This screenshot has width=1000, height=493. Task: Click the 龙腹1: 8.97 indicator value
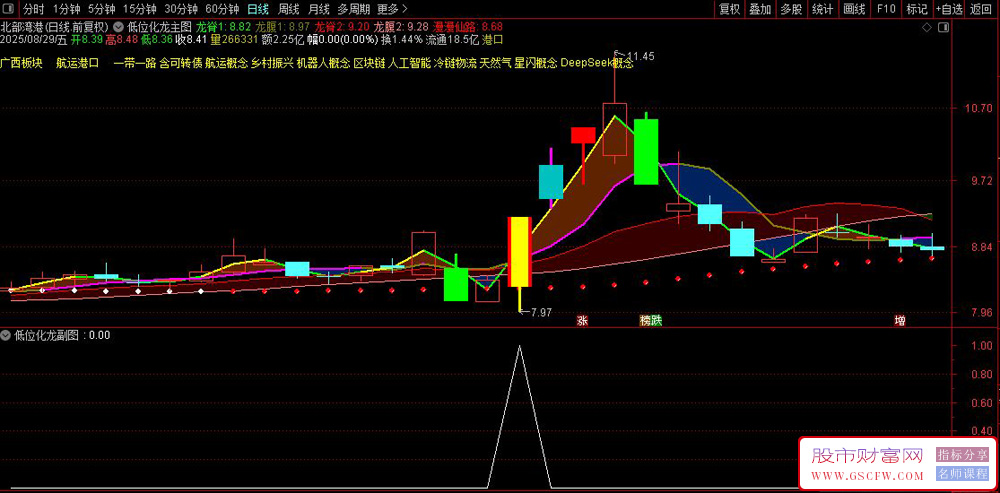(283, 27)
